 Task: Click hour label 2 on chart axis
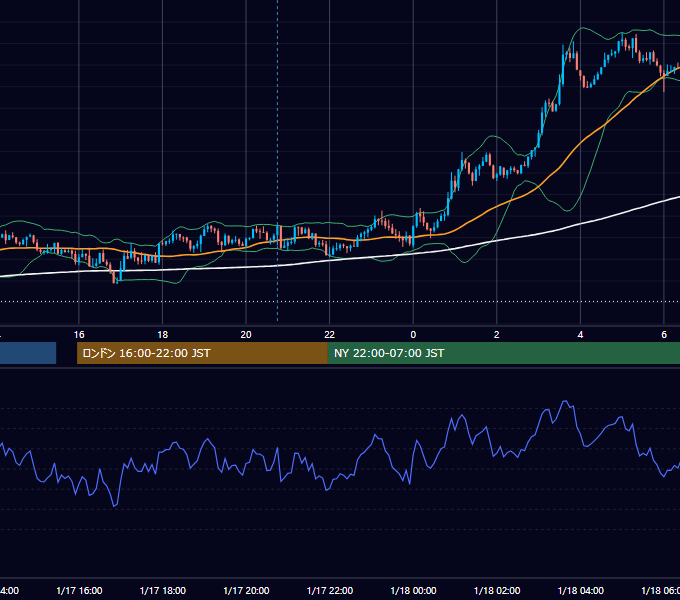497,334
